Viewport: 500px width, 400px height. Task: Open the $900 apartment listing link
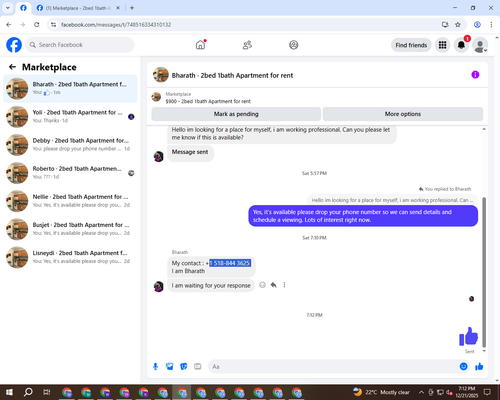(x=208, y=101)
